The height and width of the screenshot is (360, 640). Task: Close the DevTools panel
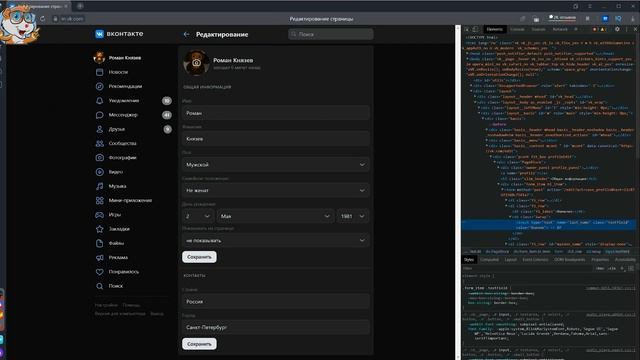coord(635,29)
